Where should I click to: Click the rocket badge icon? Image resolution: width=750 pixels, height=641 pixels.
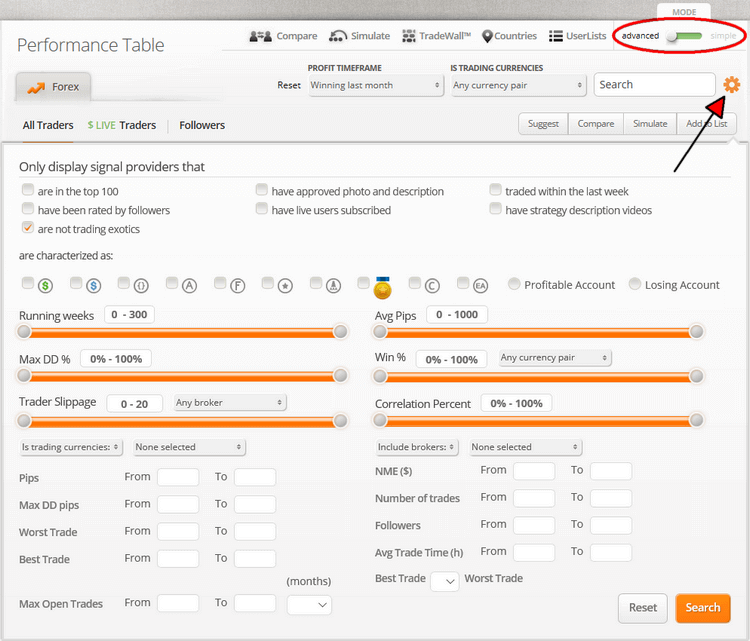333,286
